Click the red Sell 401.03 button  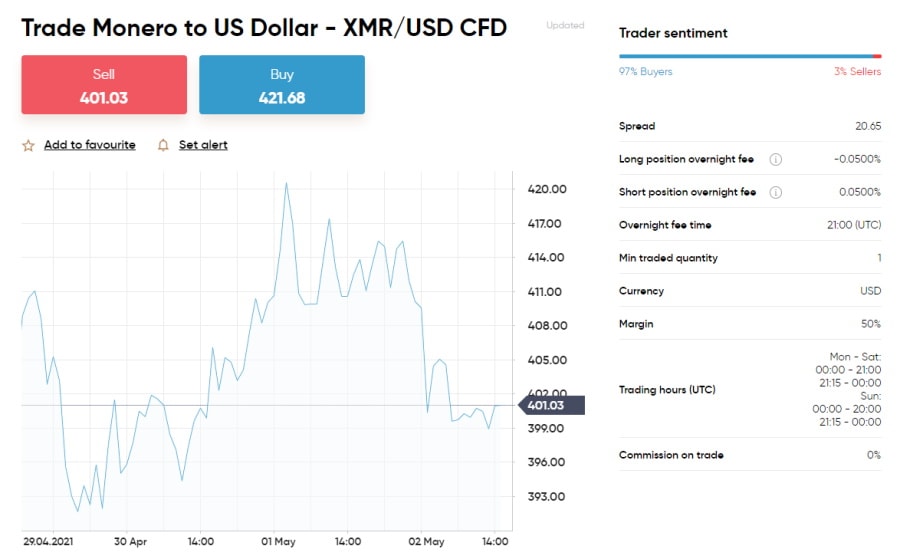click(104, 85)
